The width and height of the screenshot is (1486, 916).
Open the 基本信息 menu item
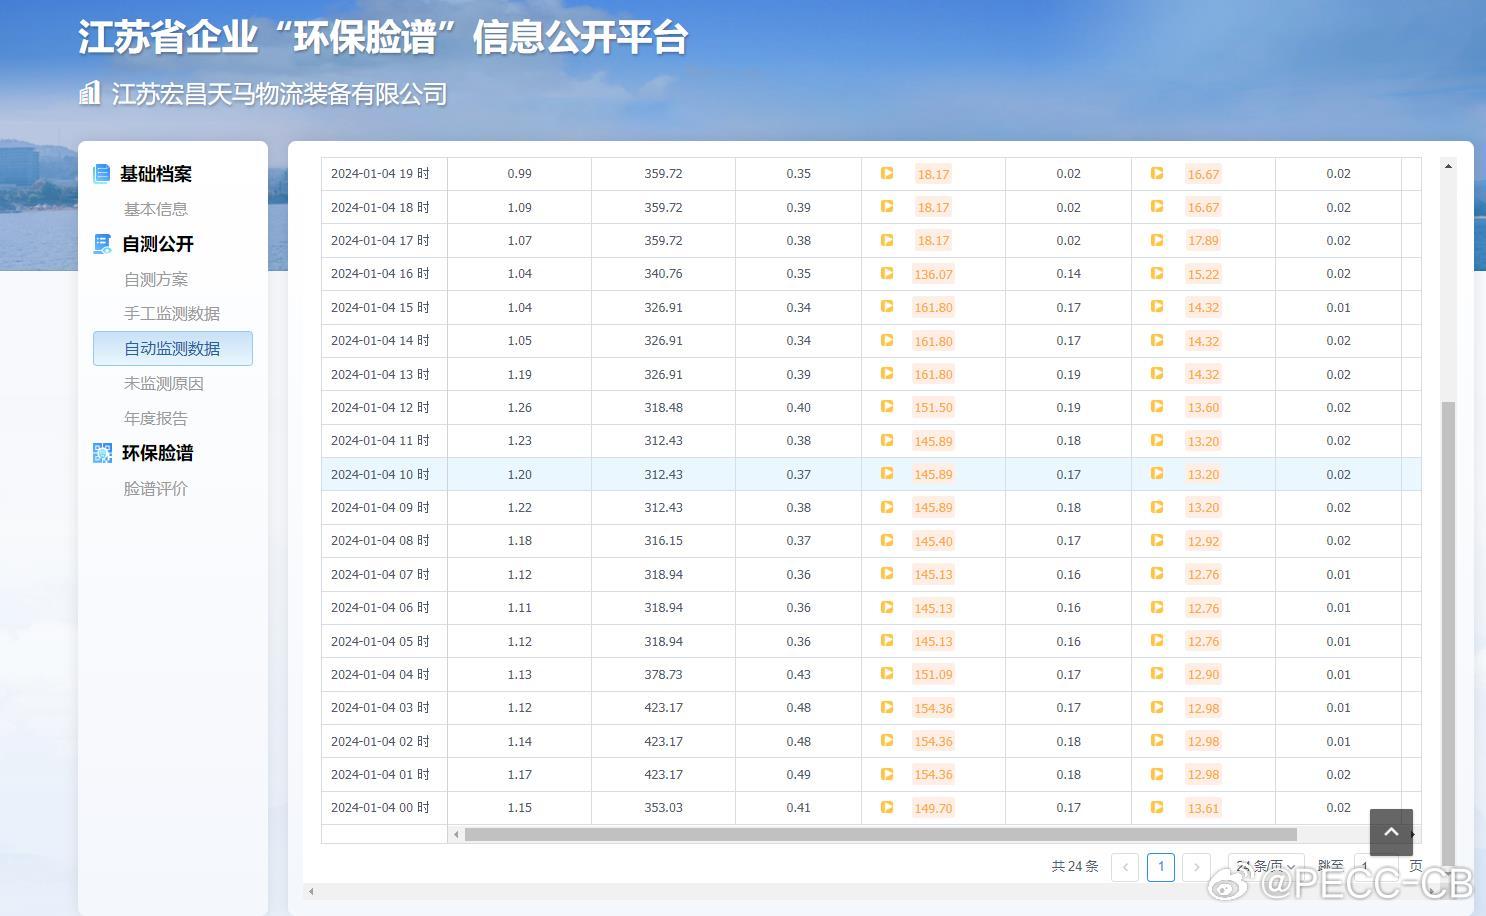pyautogui.click(x=156, y=209)
